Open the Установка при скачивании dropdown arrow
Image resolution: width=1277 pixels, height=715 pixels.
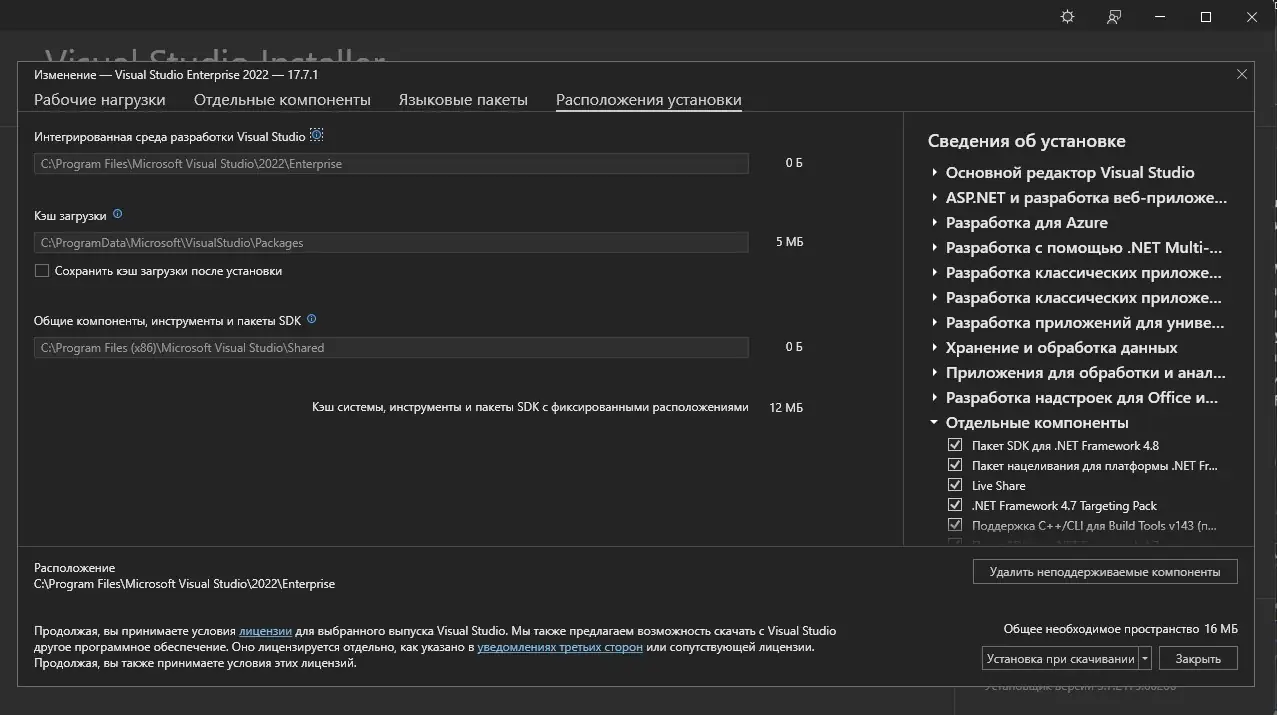[1144, 658]
